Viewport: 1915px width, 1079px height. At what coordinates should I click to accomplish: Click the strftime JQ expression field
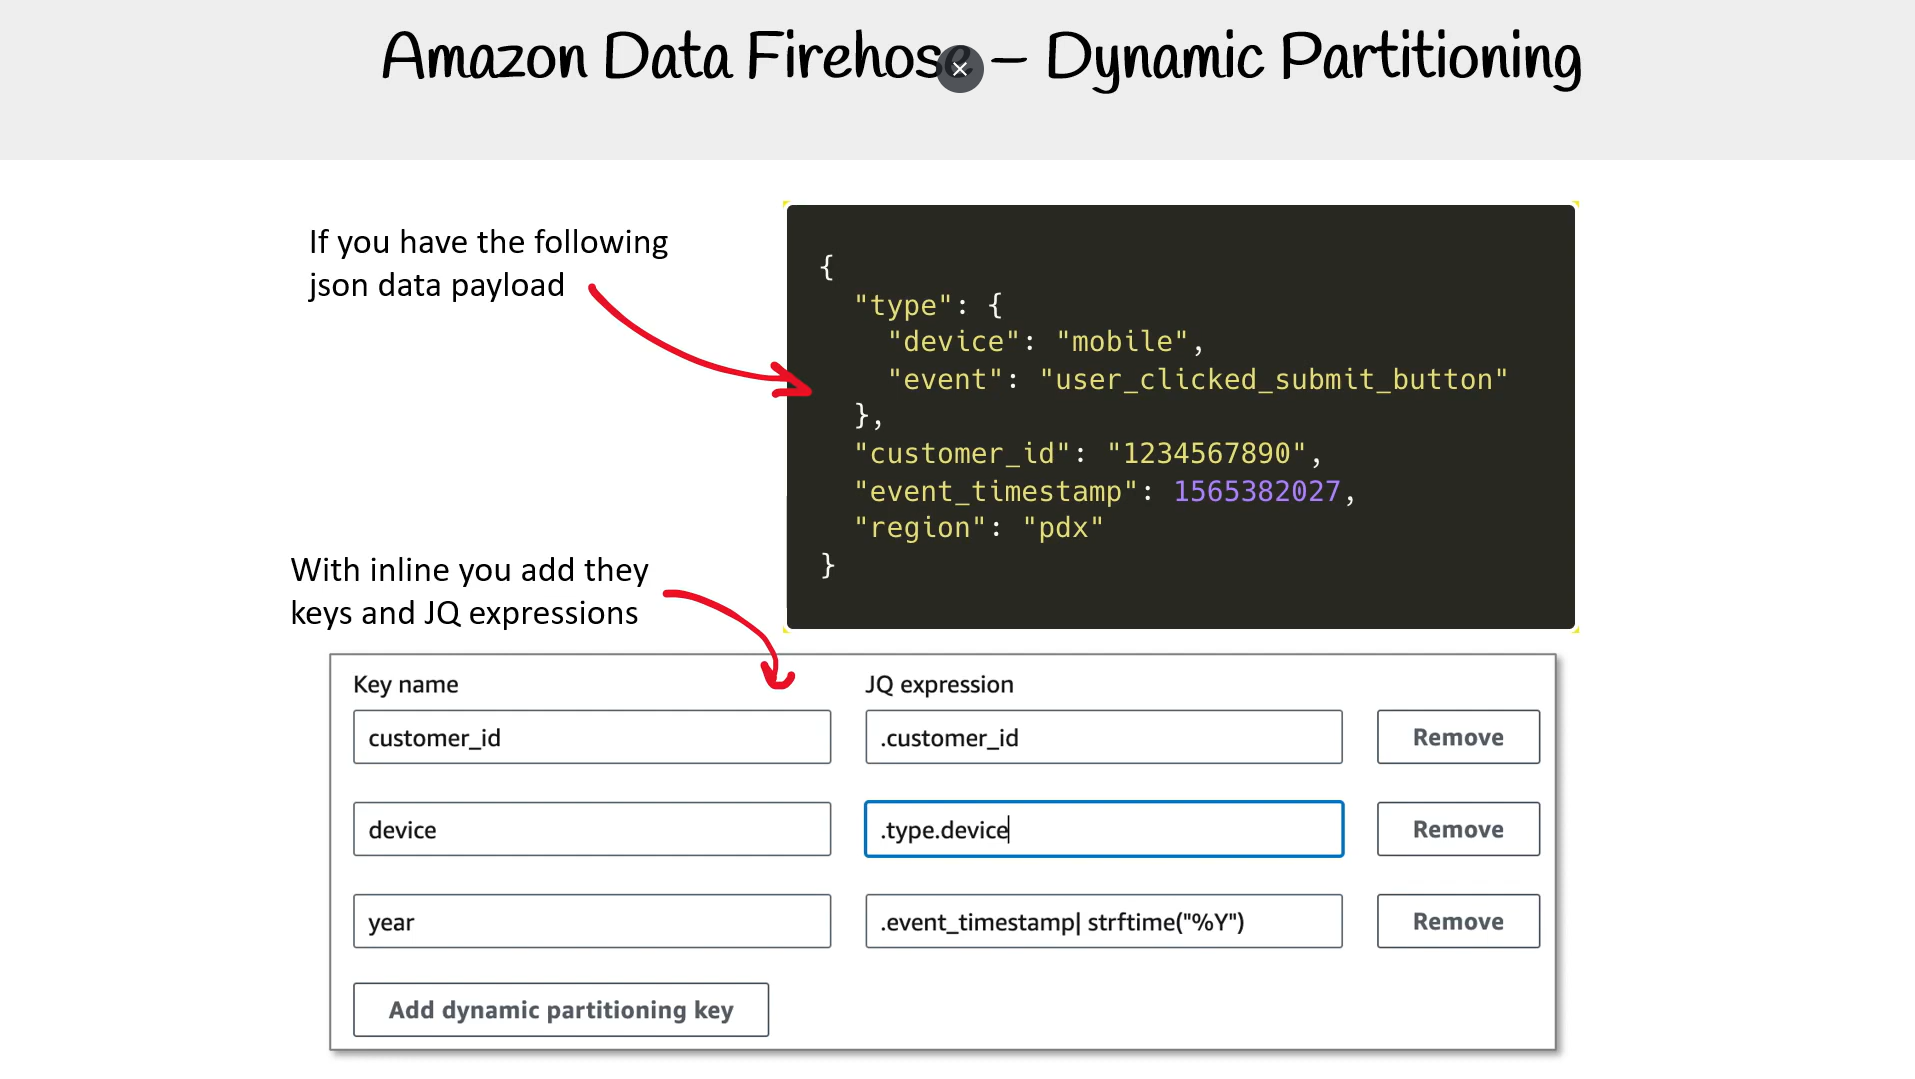(x=1104, y=921)
